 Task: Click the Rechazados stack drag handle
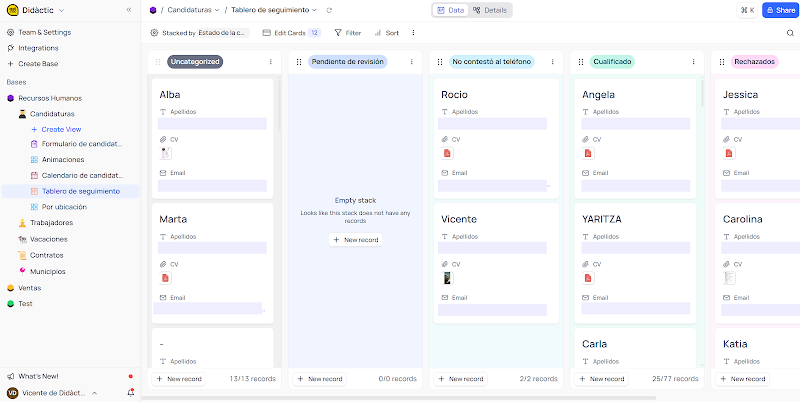pos(721,62)
